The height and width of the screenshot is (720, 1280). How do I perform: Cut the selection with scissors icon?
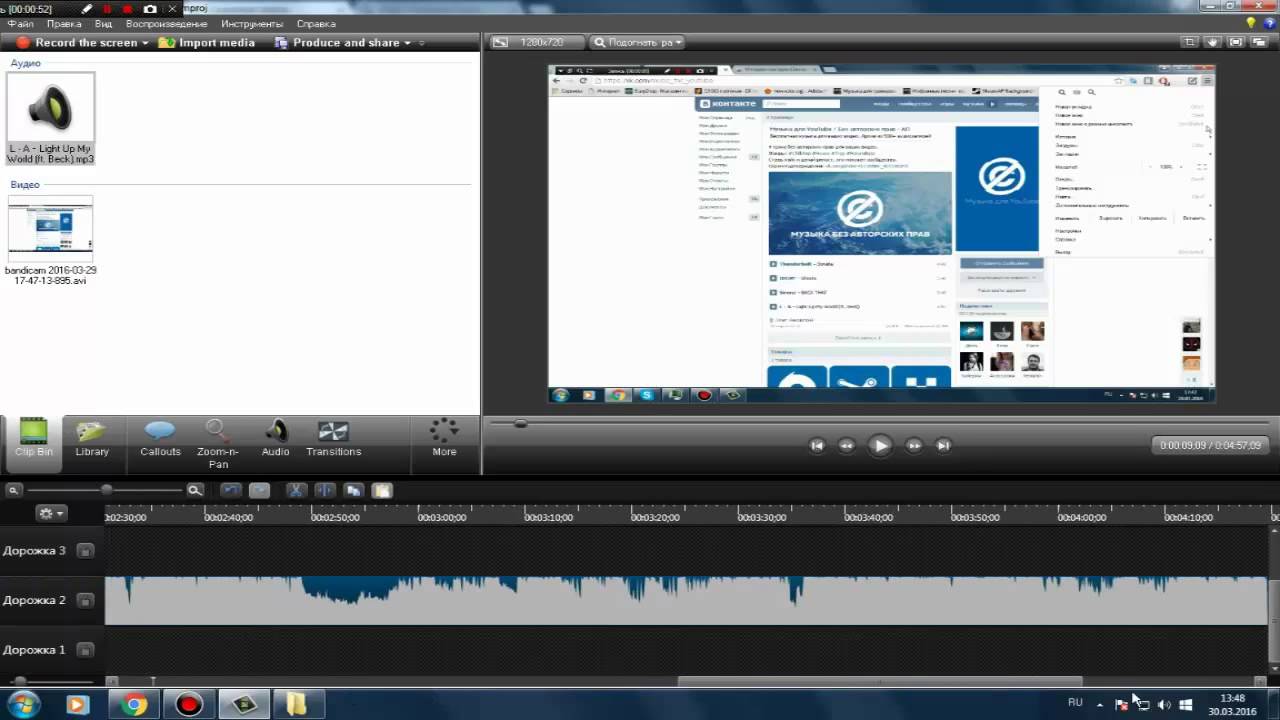click(296, 490)
